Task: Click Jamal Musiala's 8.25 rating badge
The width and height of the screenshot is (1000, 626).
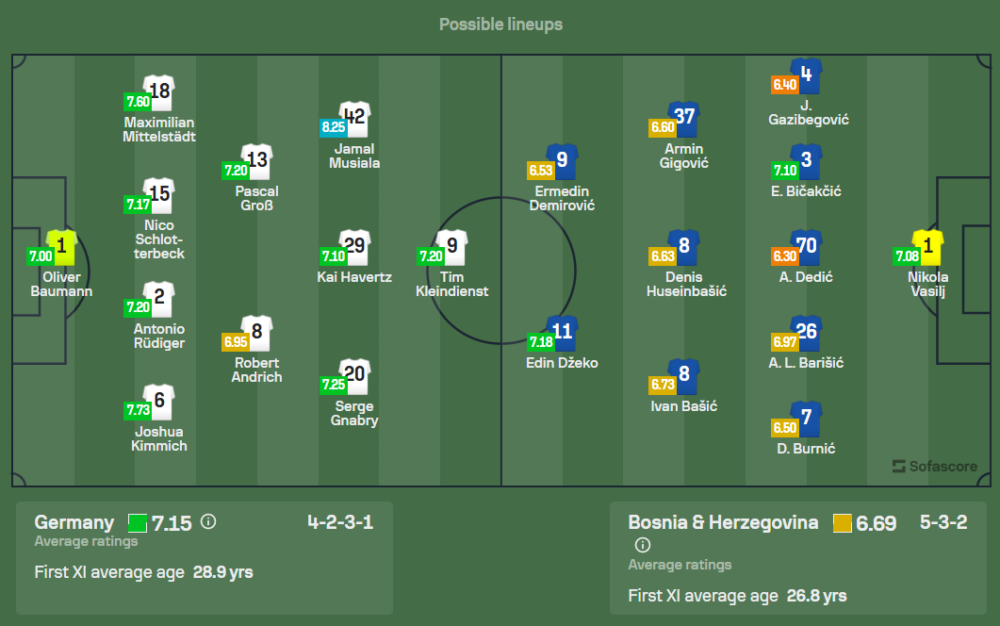Action: tap(333, 127)
